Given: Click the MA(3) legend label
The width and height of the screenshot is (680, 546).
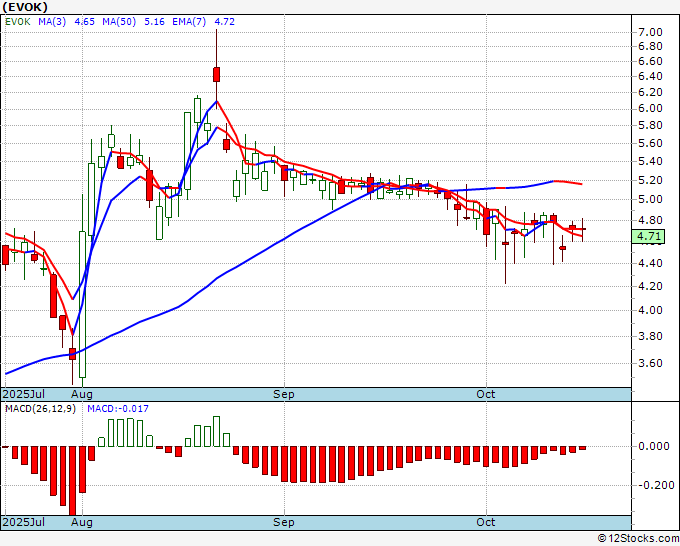Looking at the screenshot, I should [x=52, y=22].
